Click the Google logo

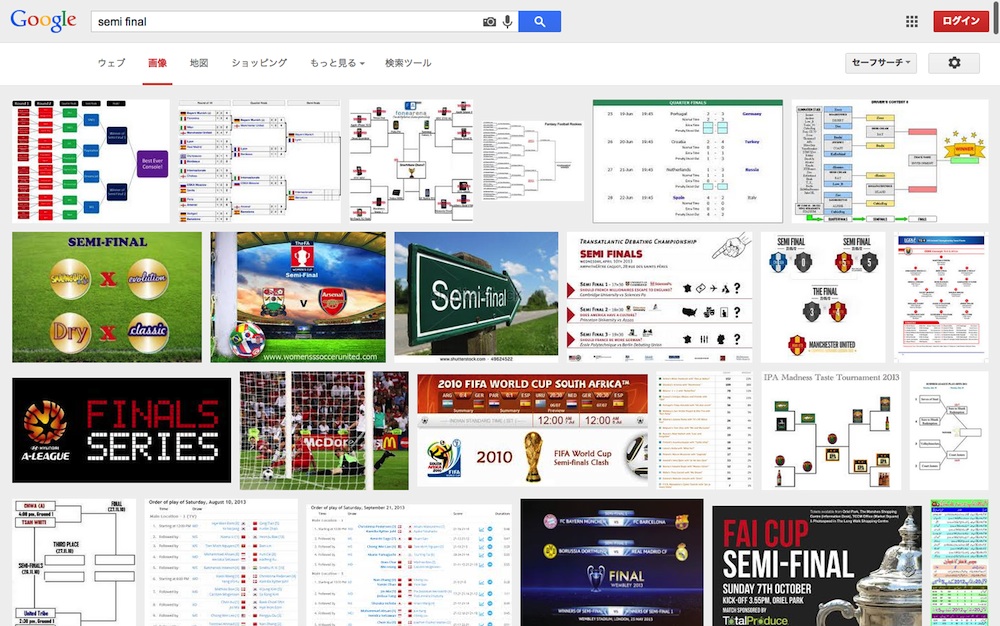[x=43, y=21]
